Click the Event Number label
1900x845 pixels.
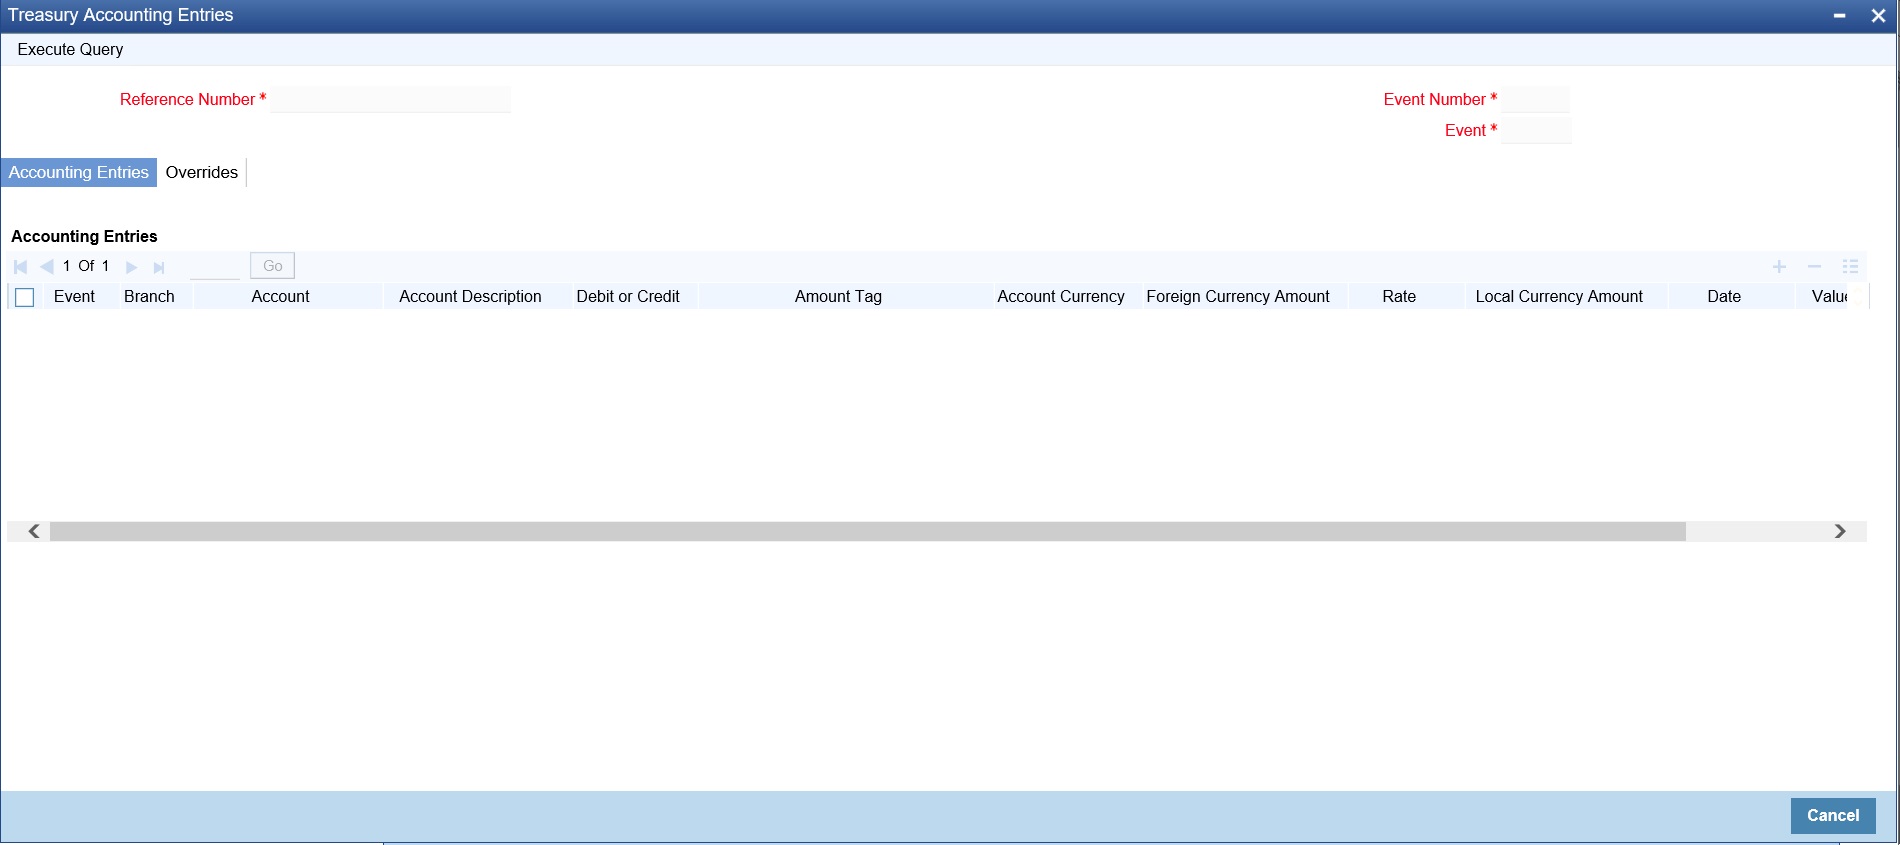(x=1434, y=99)
